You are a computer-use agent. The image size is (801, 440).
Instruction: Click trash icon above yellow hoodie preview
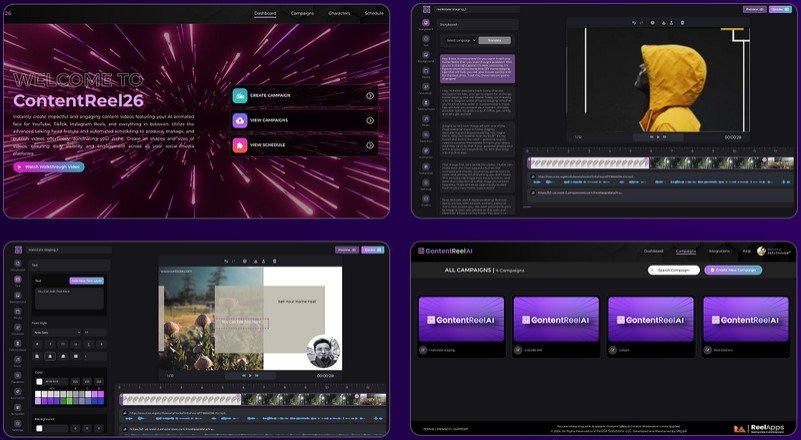[682, 23]
